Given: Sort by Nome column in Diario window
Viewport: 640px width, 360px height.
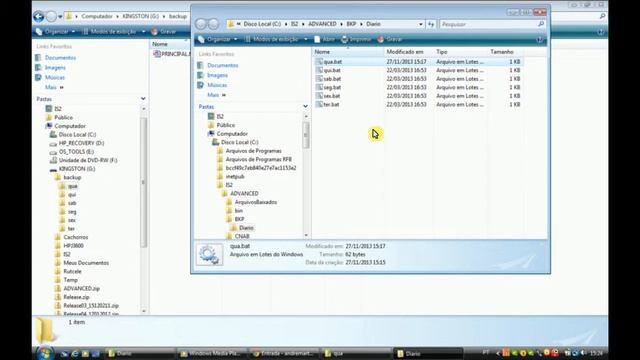Looking at the screenshot, I should pyautogui.click(x=348, y=52).
